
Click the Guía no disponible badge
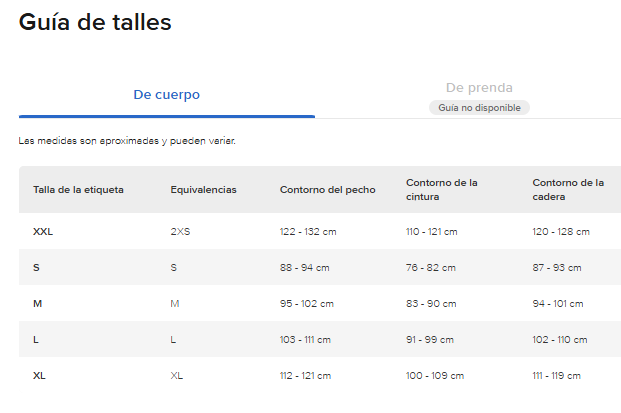479,108
